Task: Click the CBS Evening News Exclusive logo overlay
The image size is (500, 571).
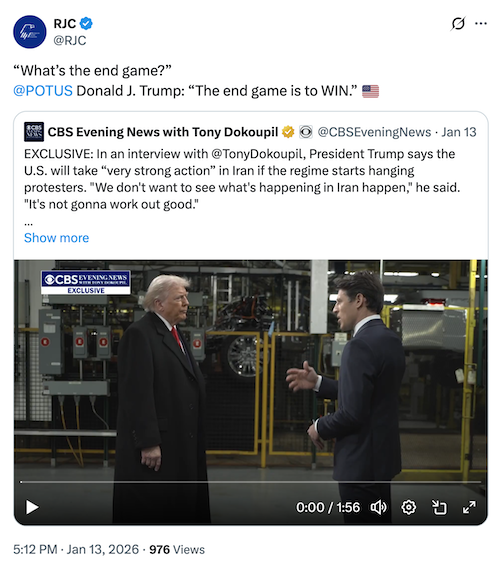Action: (86, 282)
